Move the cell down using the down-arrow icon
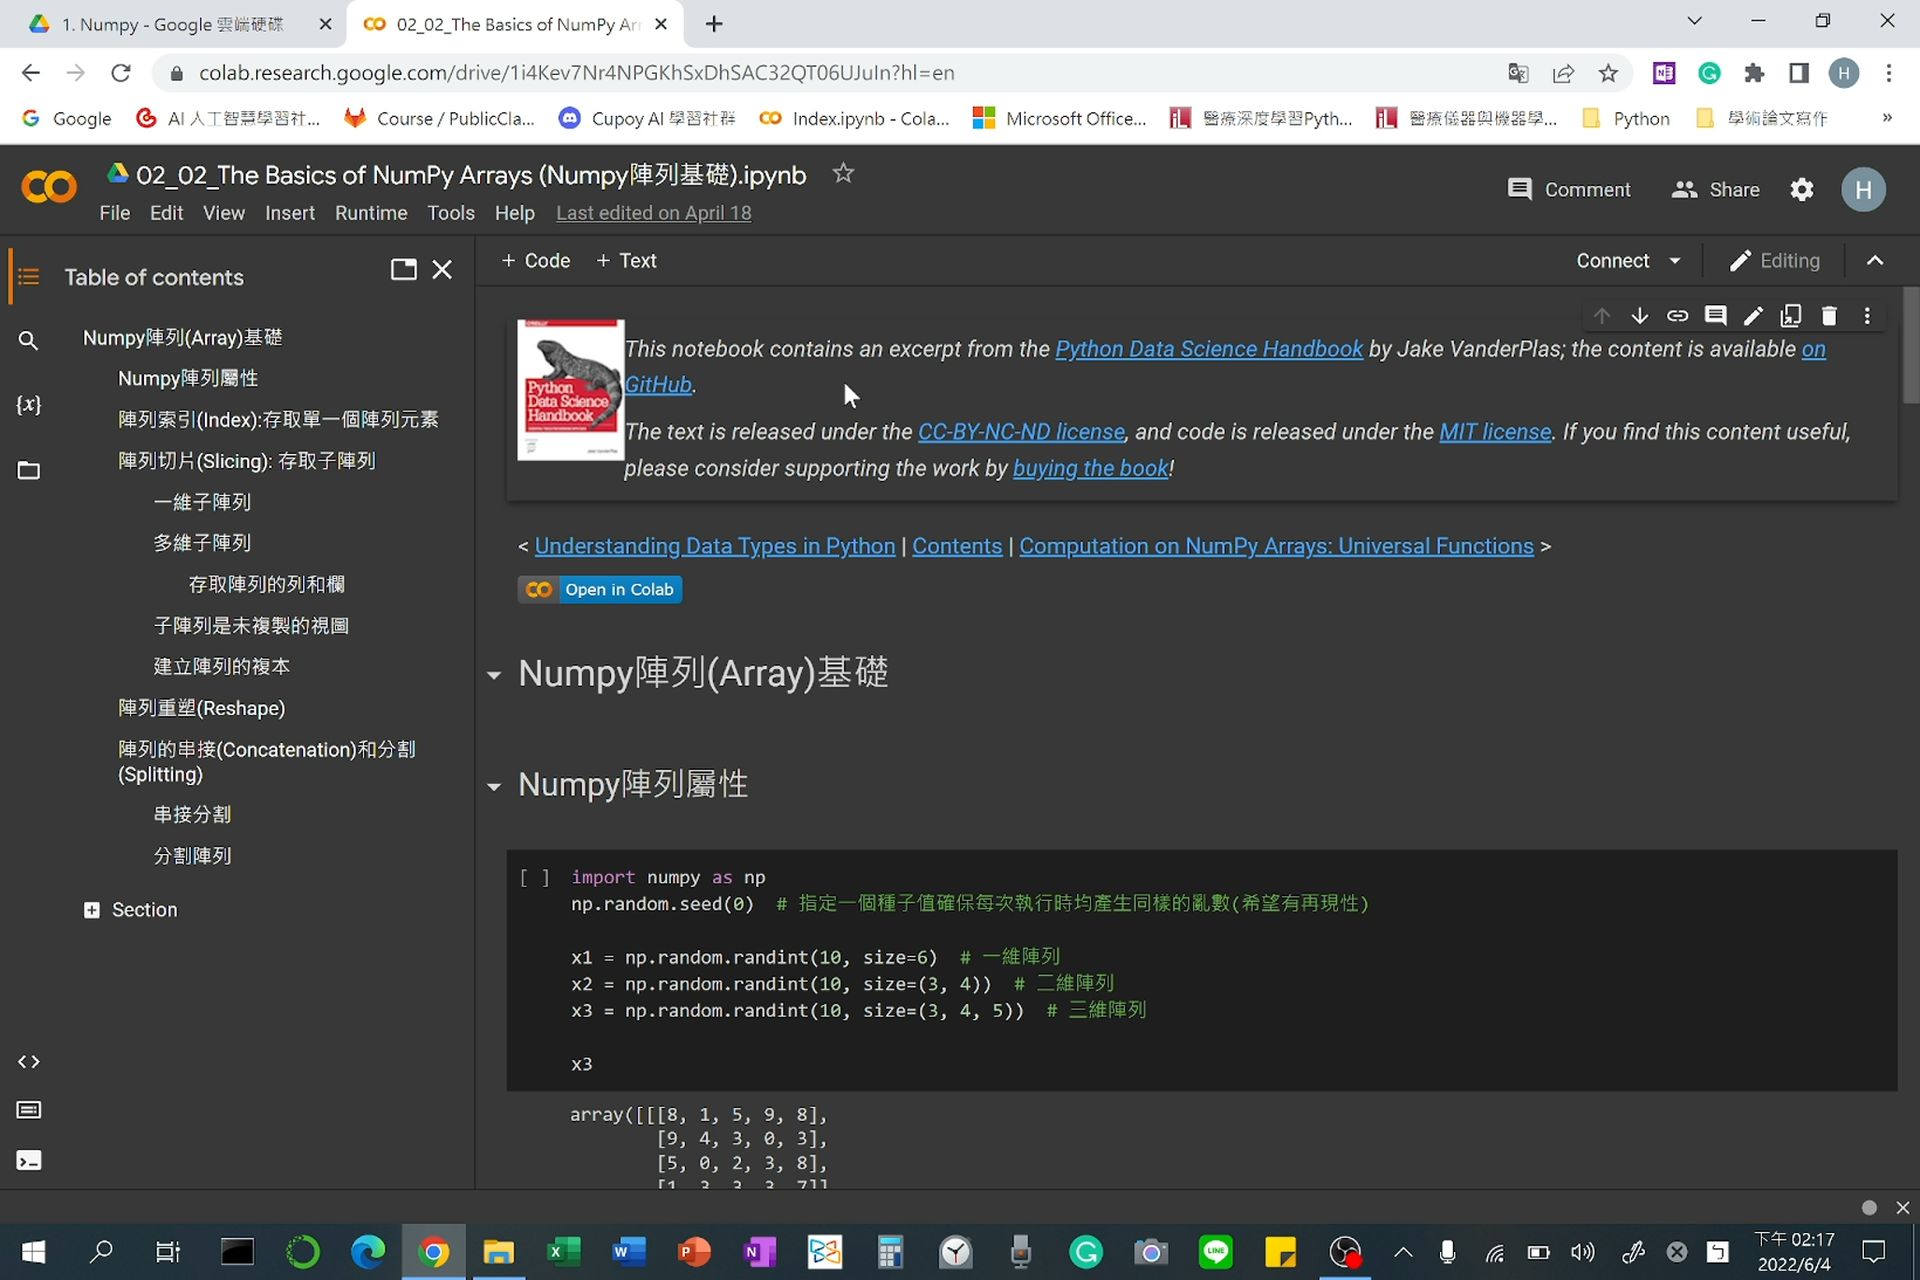 [x=1639, y=315]
